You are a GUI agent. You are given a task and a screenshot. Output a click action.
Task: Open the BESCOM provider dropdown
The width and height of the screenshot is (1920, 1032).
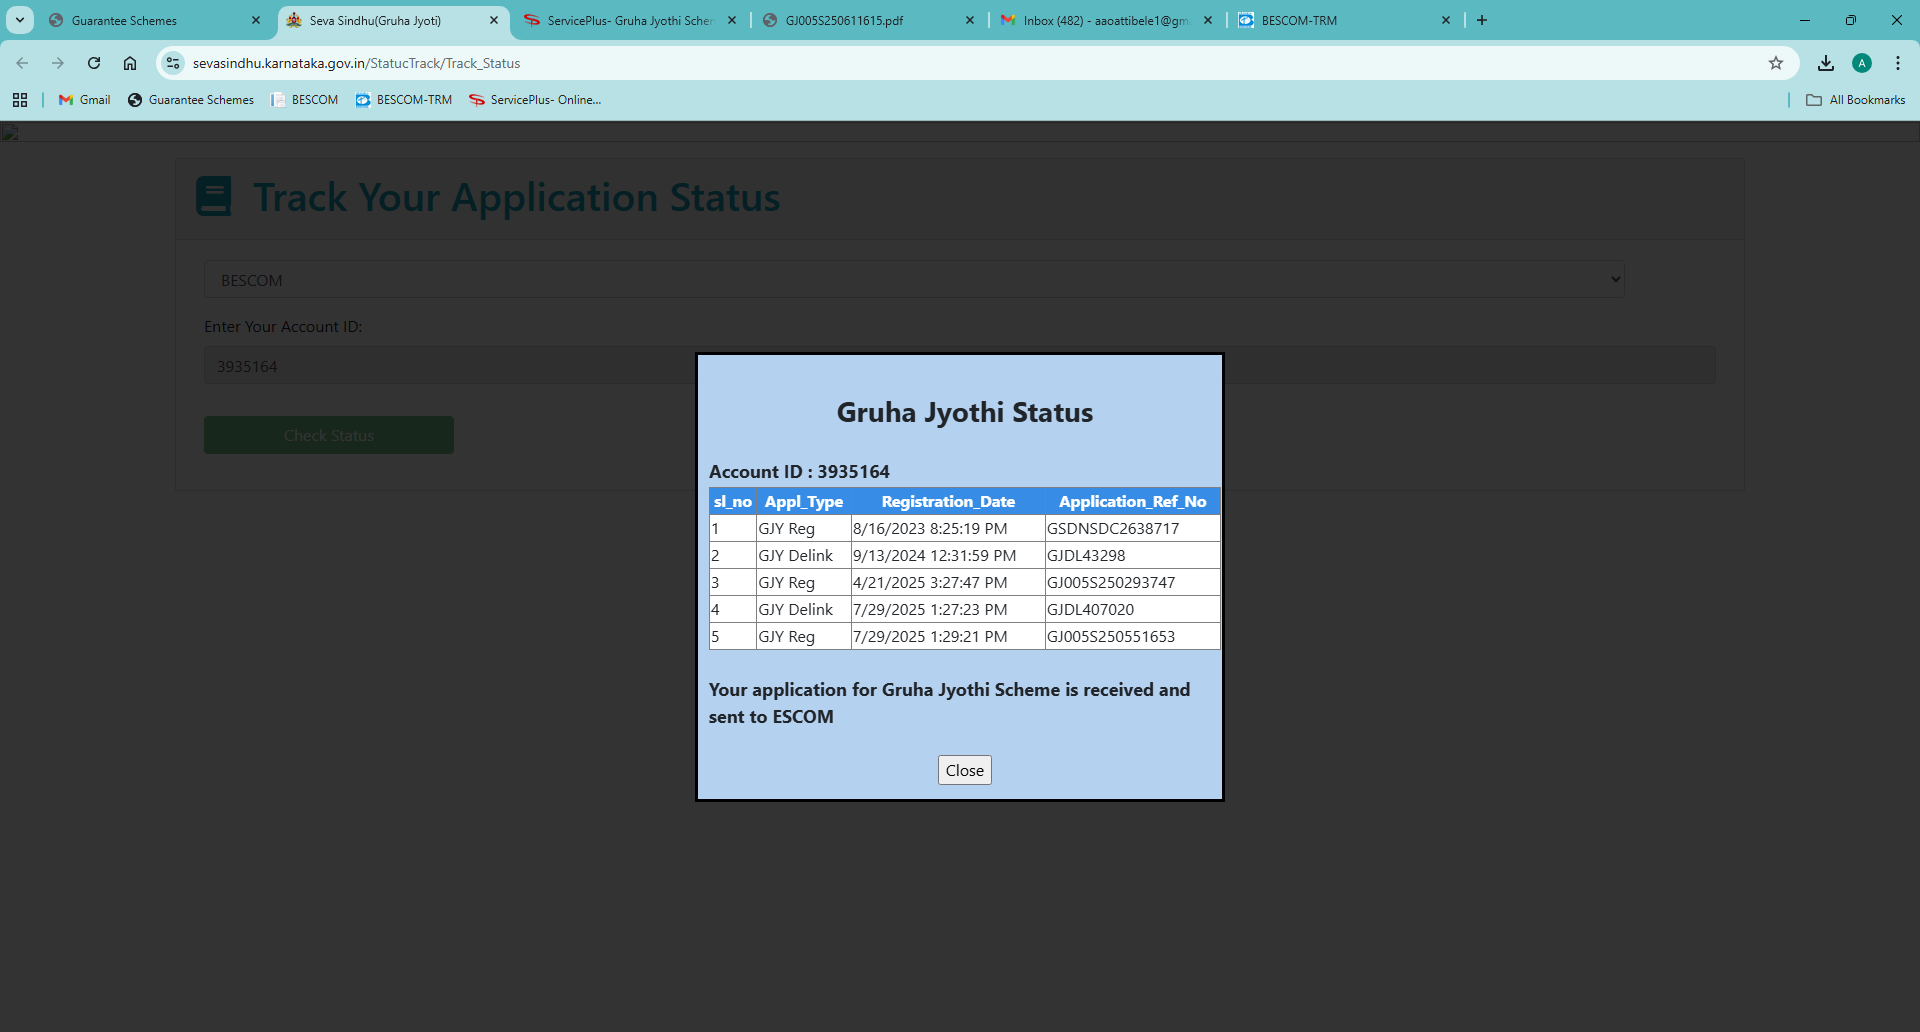coord(913,280)
